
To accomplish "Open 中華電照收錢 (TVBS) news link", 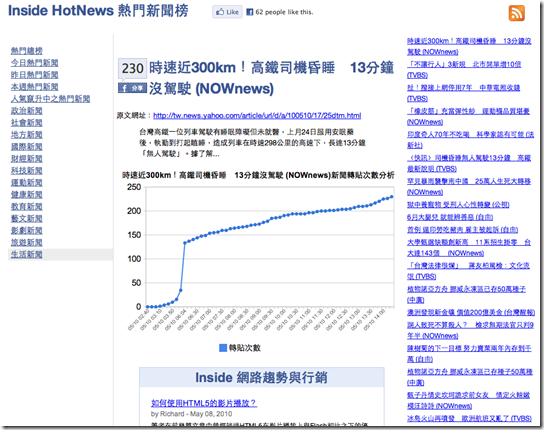I will click(x=464, y=93).
